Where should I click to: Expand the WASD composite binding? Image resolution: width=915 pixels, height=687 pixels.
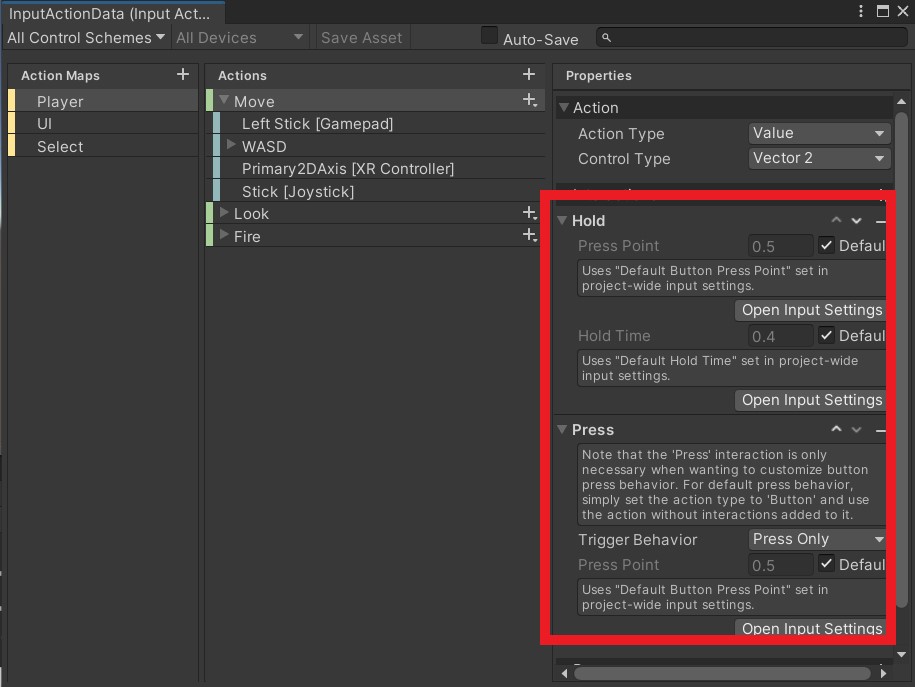(x=231, y=144)
